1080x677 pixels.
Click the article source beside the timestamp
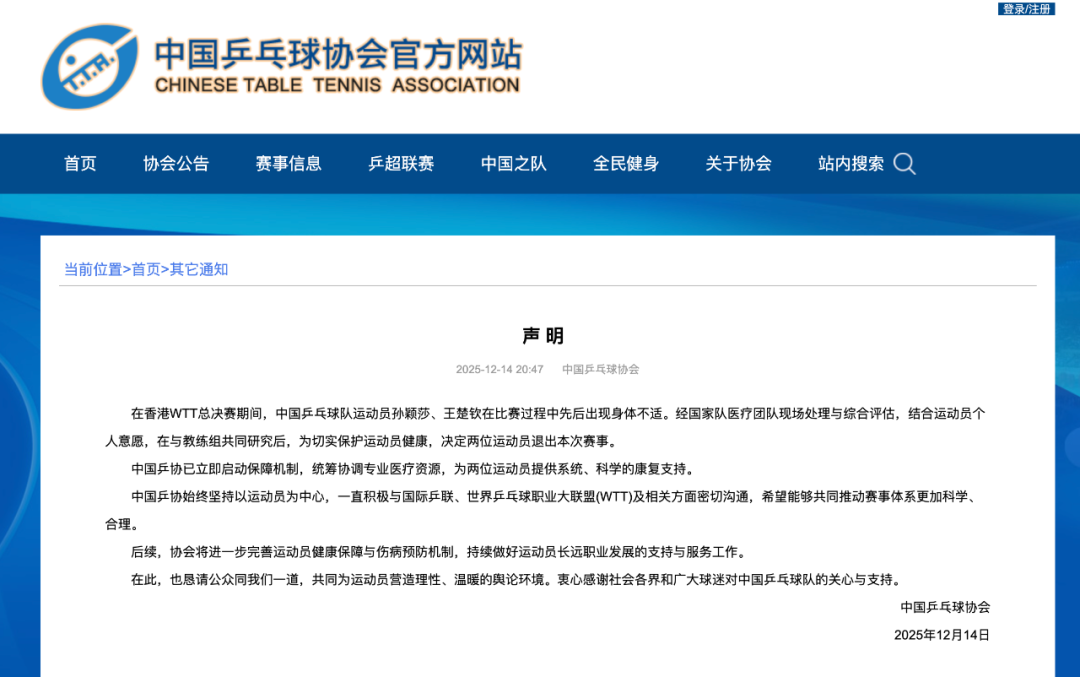click(x=600, y=369)
